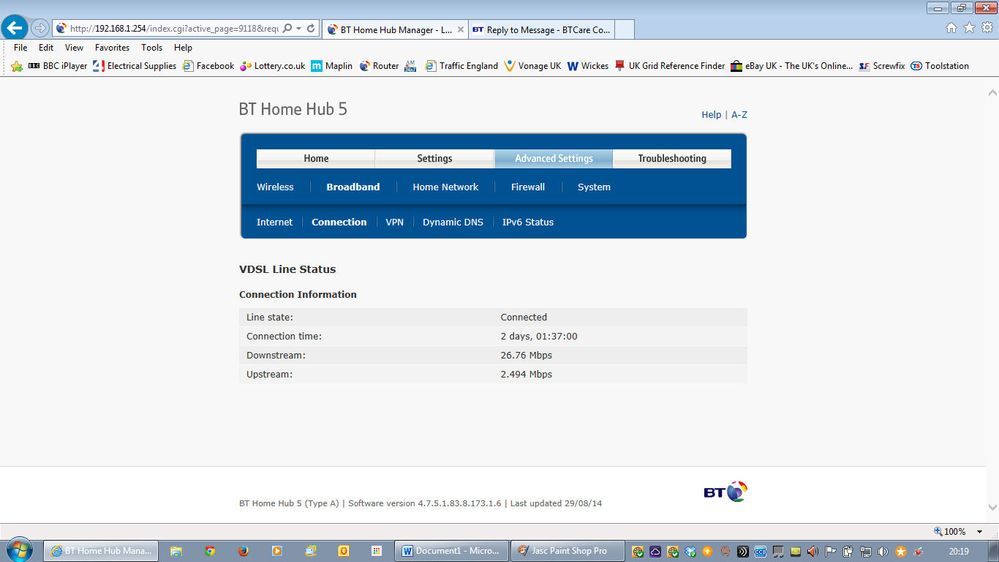
Task: Open Toolstation bookmark
Action: [940, 66]
